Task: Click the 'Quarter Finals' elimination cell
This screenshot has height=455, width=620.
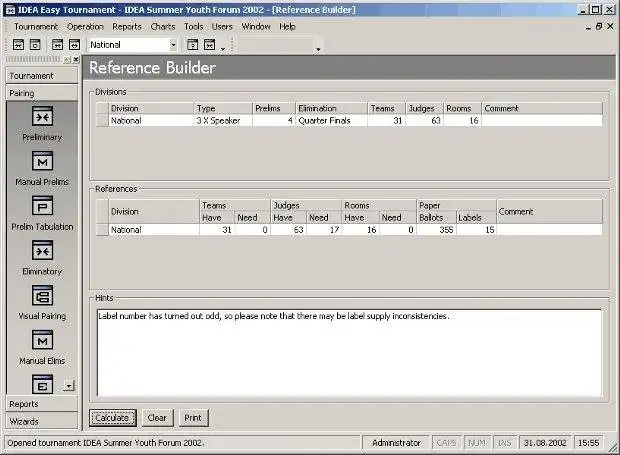Action: [x=331, y=121]
